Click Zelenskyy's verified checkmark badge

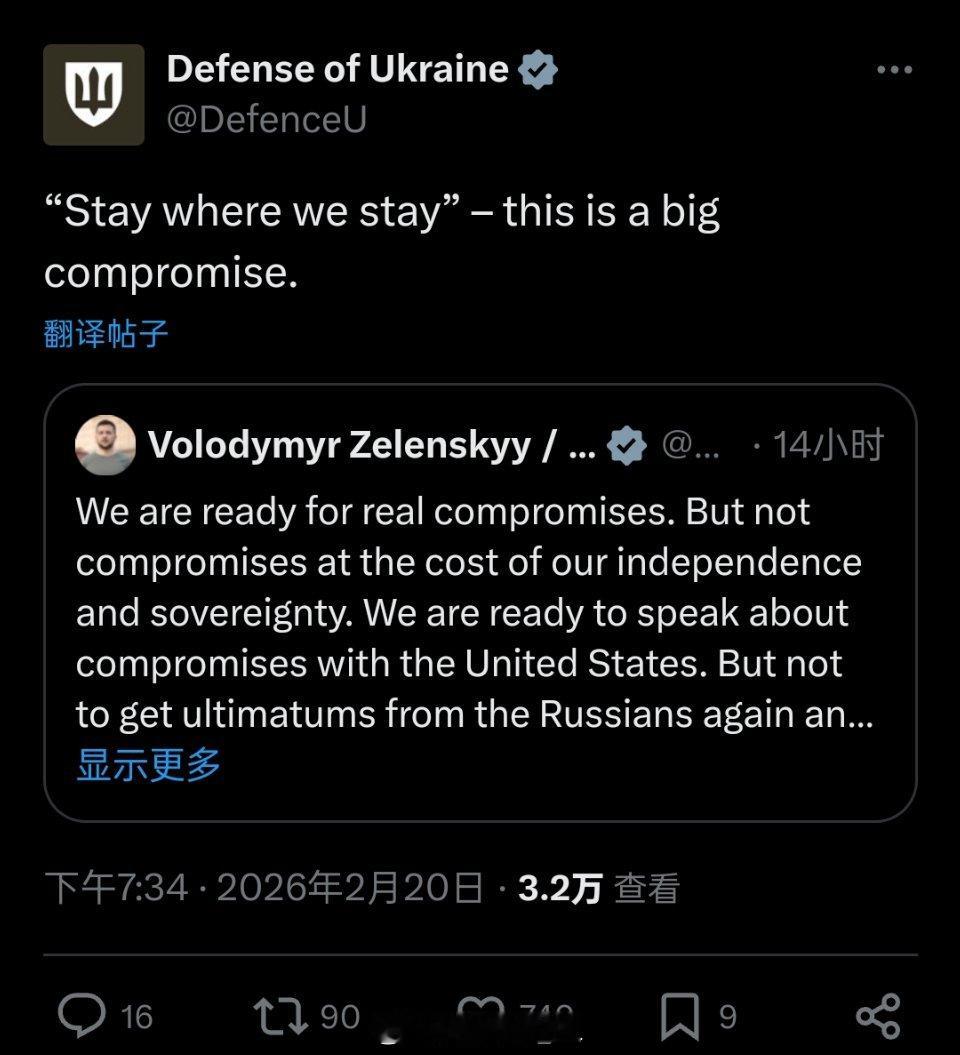(627, 447)
